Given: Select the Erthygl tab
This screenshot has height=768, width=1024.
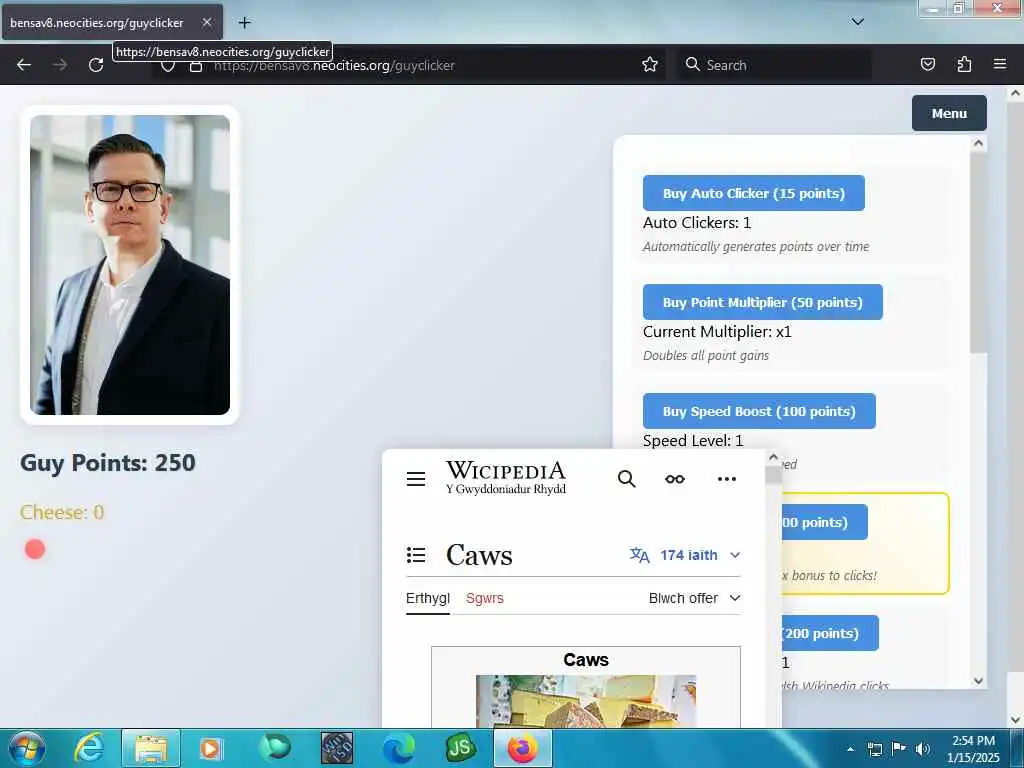Looking at the screenshot, I should [x=428, y=598].
